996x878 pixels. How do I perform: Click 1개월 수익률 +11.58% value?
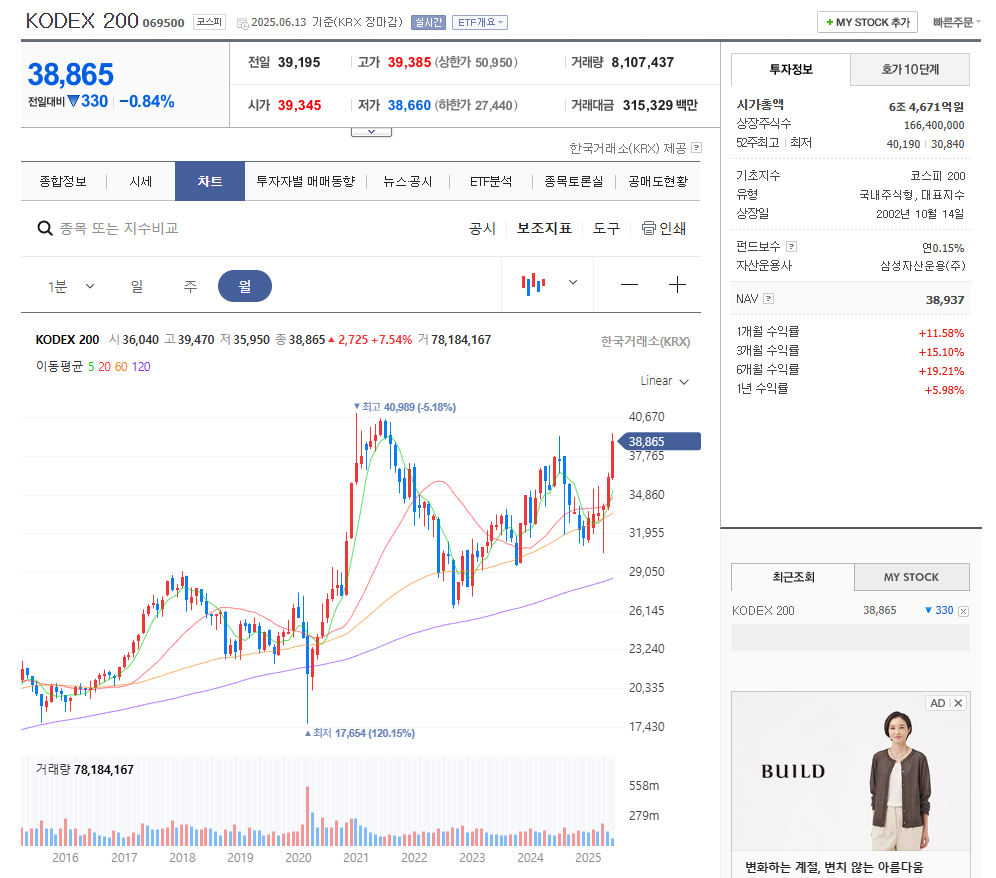click(941, 333)
